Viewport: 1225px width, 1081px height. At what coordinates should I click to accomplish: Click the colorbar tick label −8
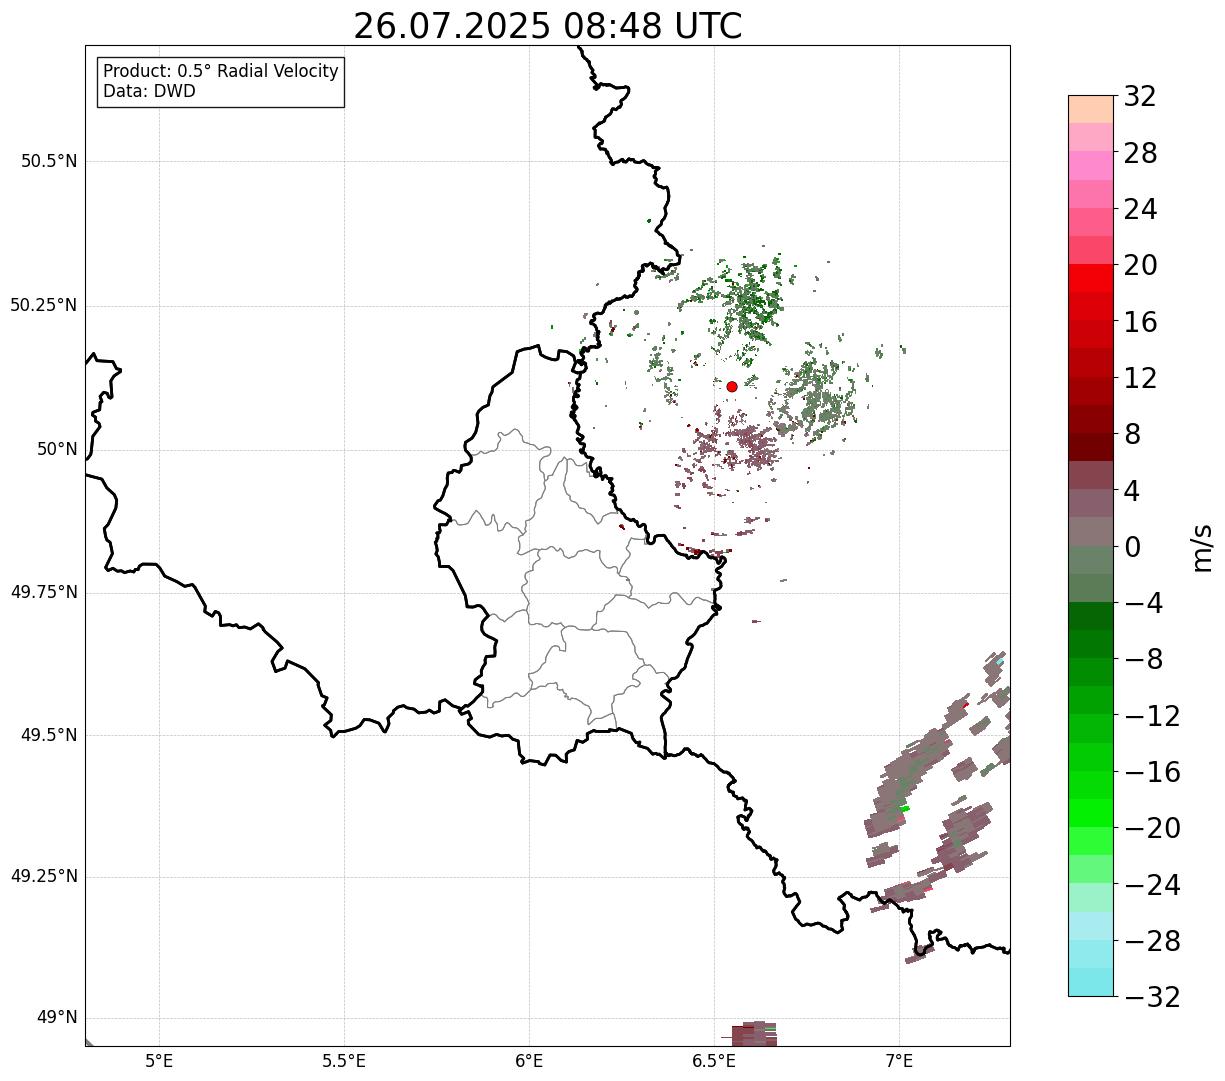1142,660
